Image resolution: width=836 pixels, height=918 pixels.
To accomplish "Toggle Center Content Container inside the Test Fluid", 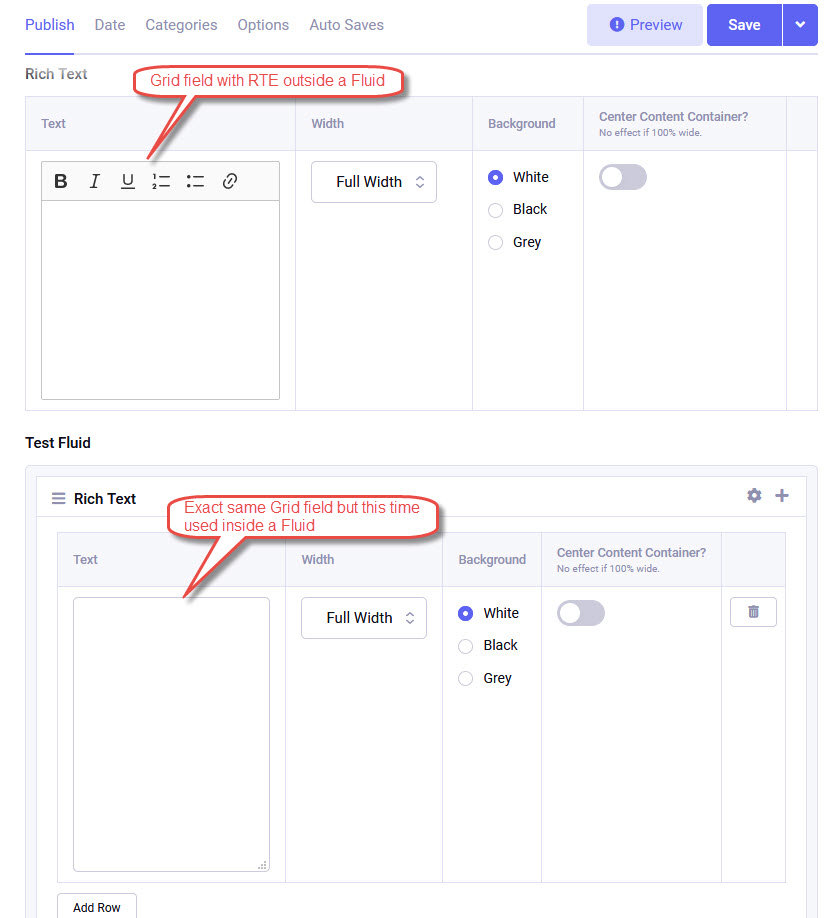I will click(581, 613).
